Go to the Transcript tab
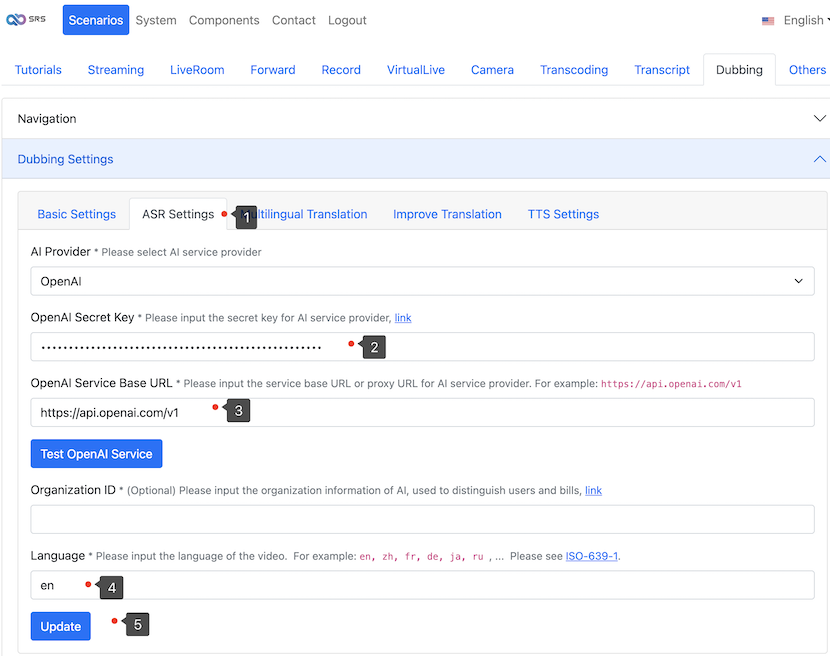 point(662,70)
